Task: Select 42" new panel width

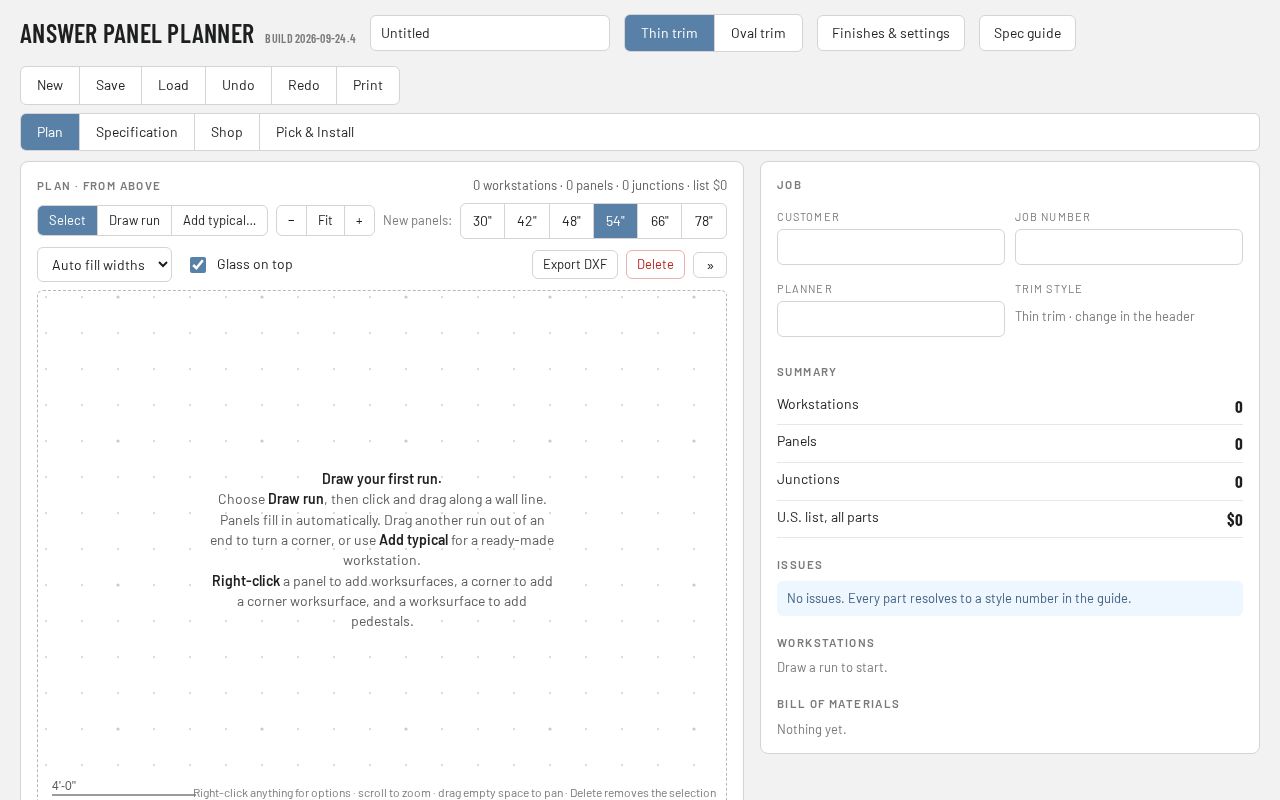Action: [x=527, y=221]
